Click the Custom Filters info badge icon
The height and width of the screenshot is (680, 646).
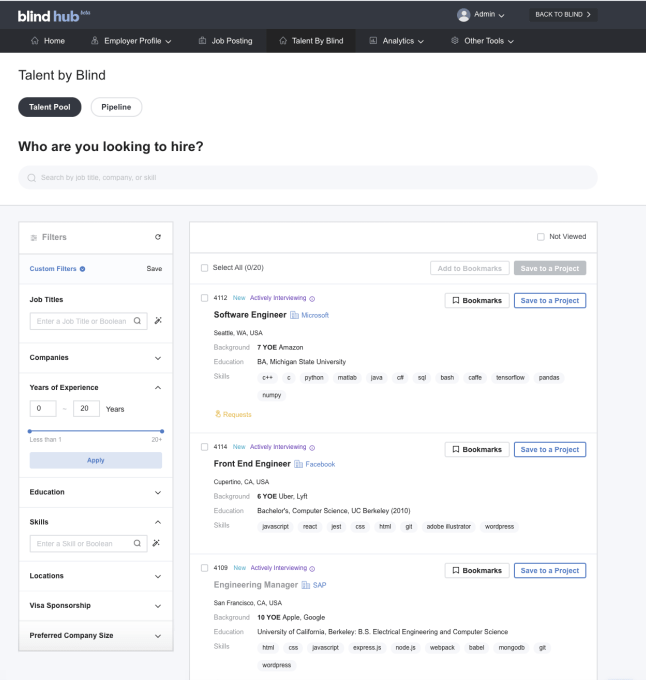[x=82, y=269]
